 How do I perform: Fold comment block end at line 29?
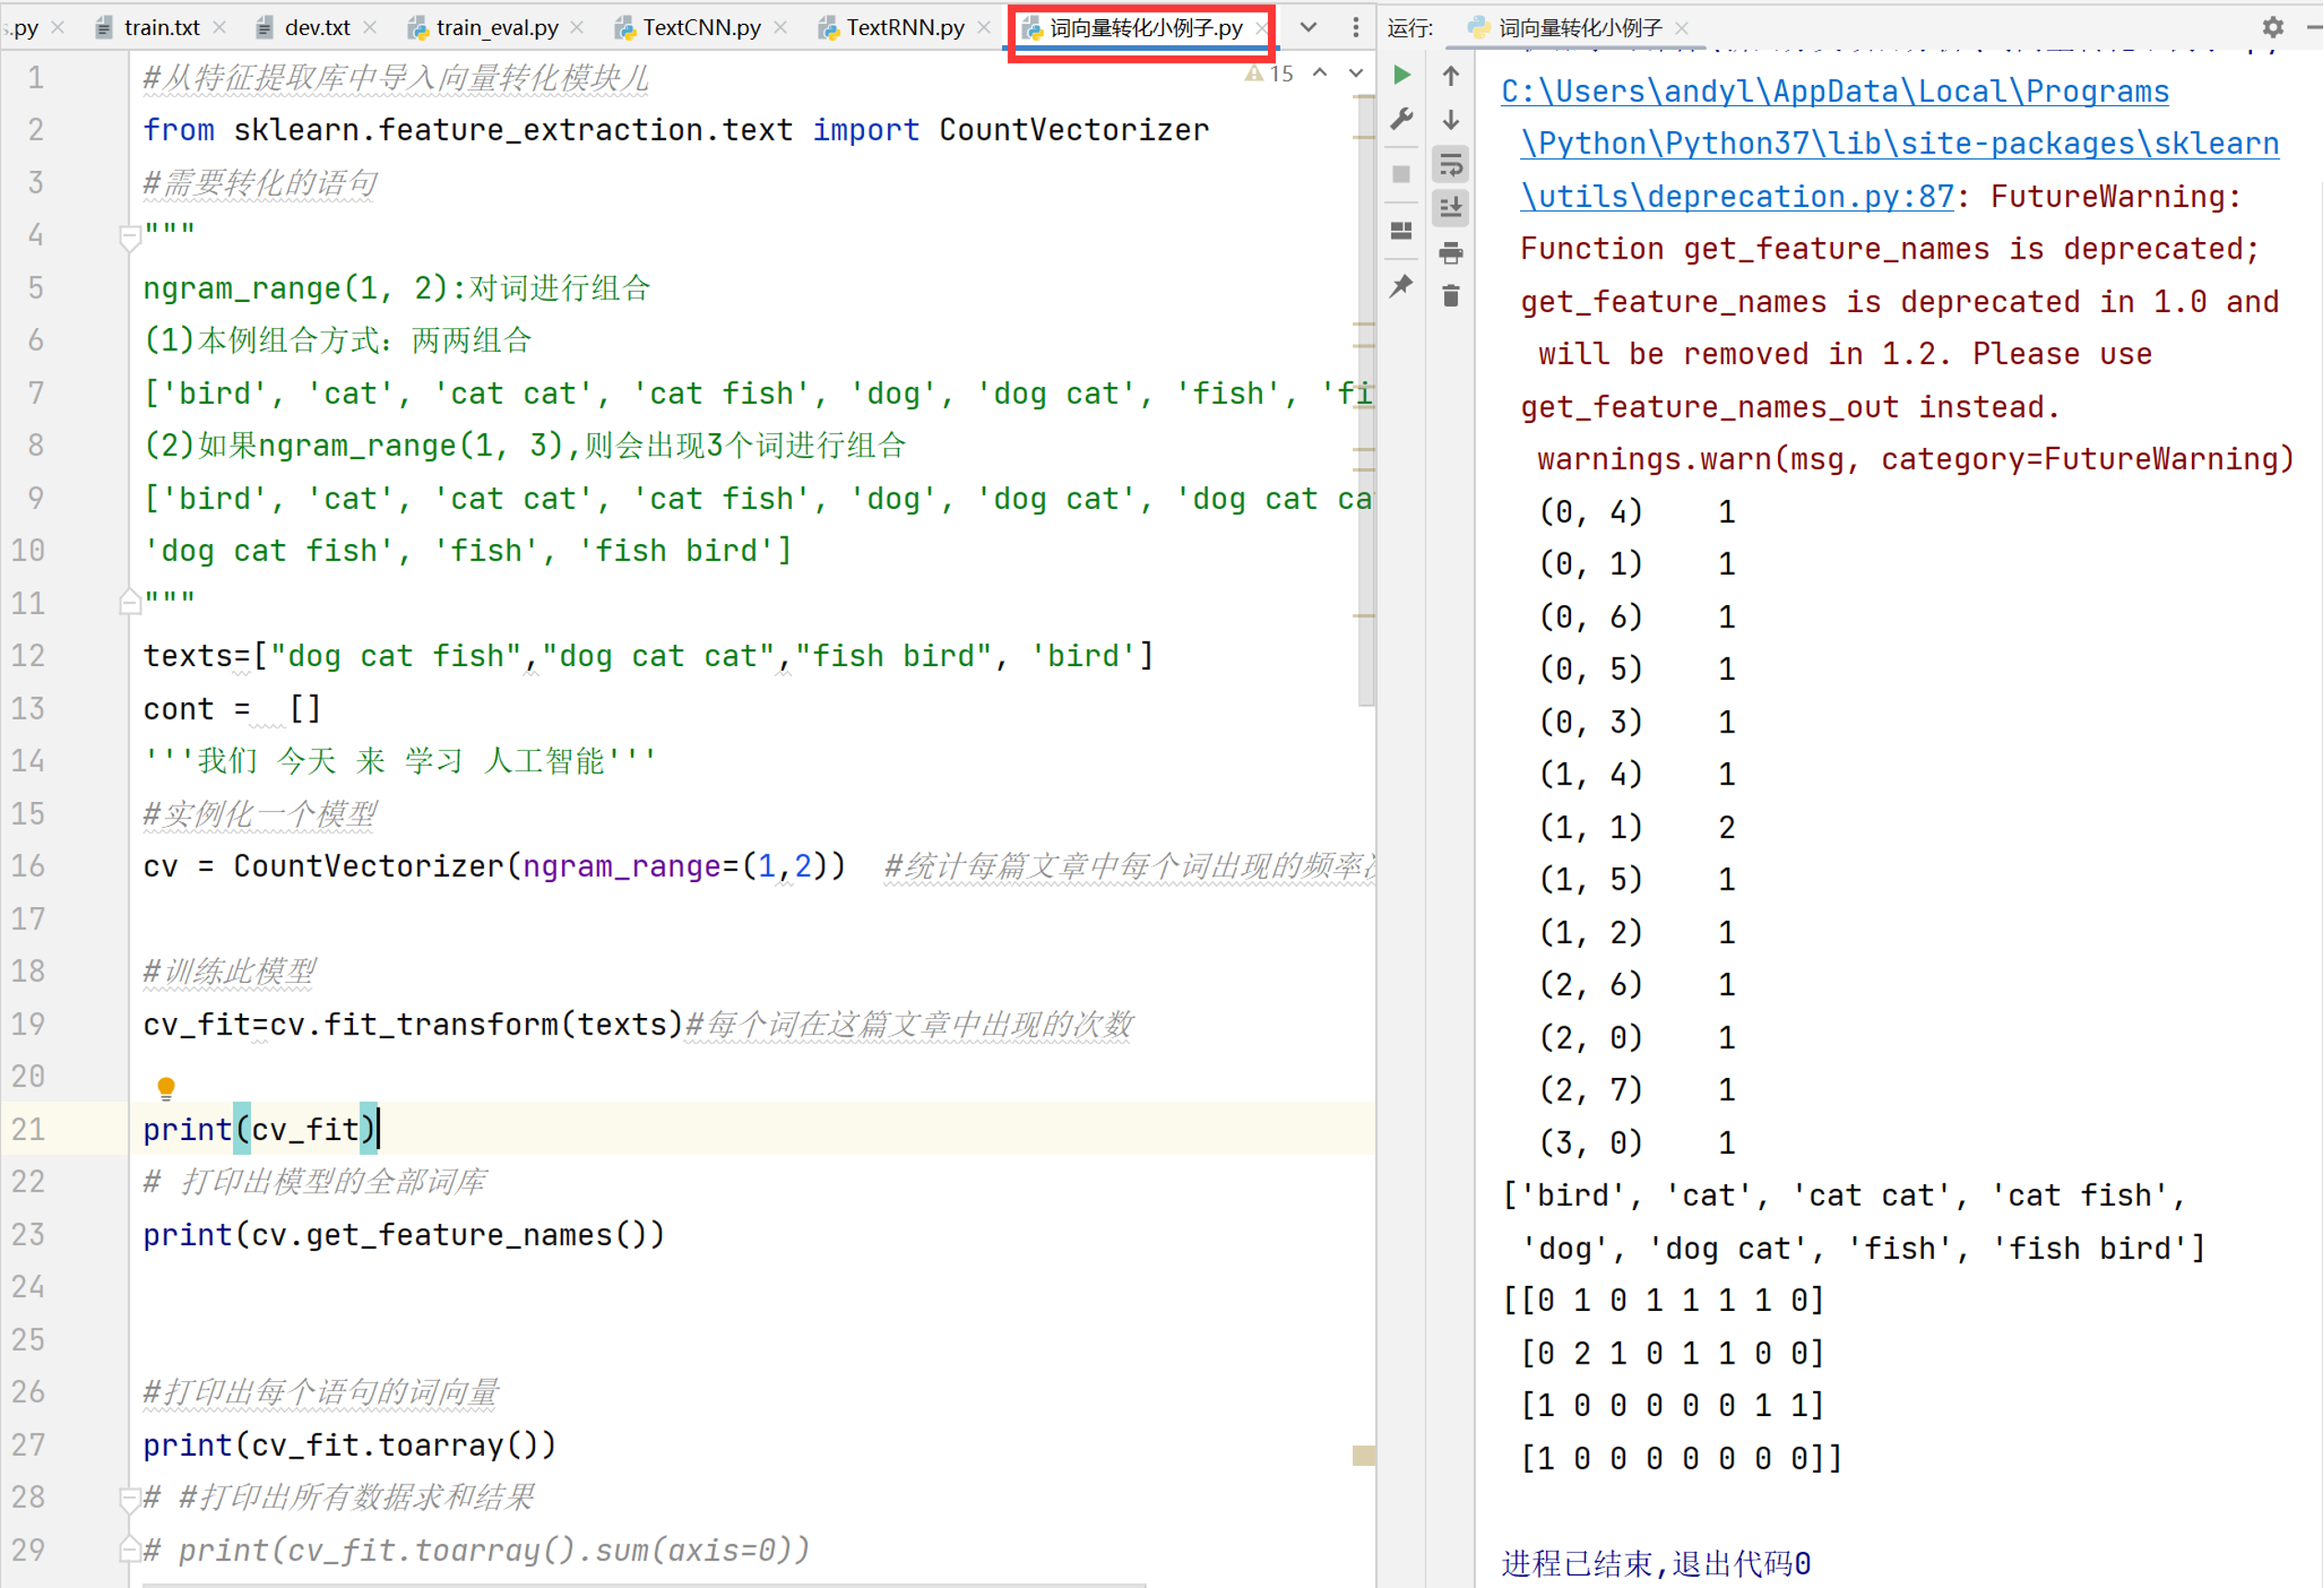click(x=129, y=1549)
